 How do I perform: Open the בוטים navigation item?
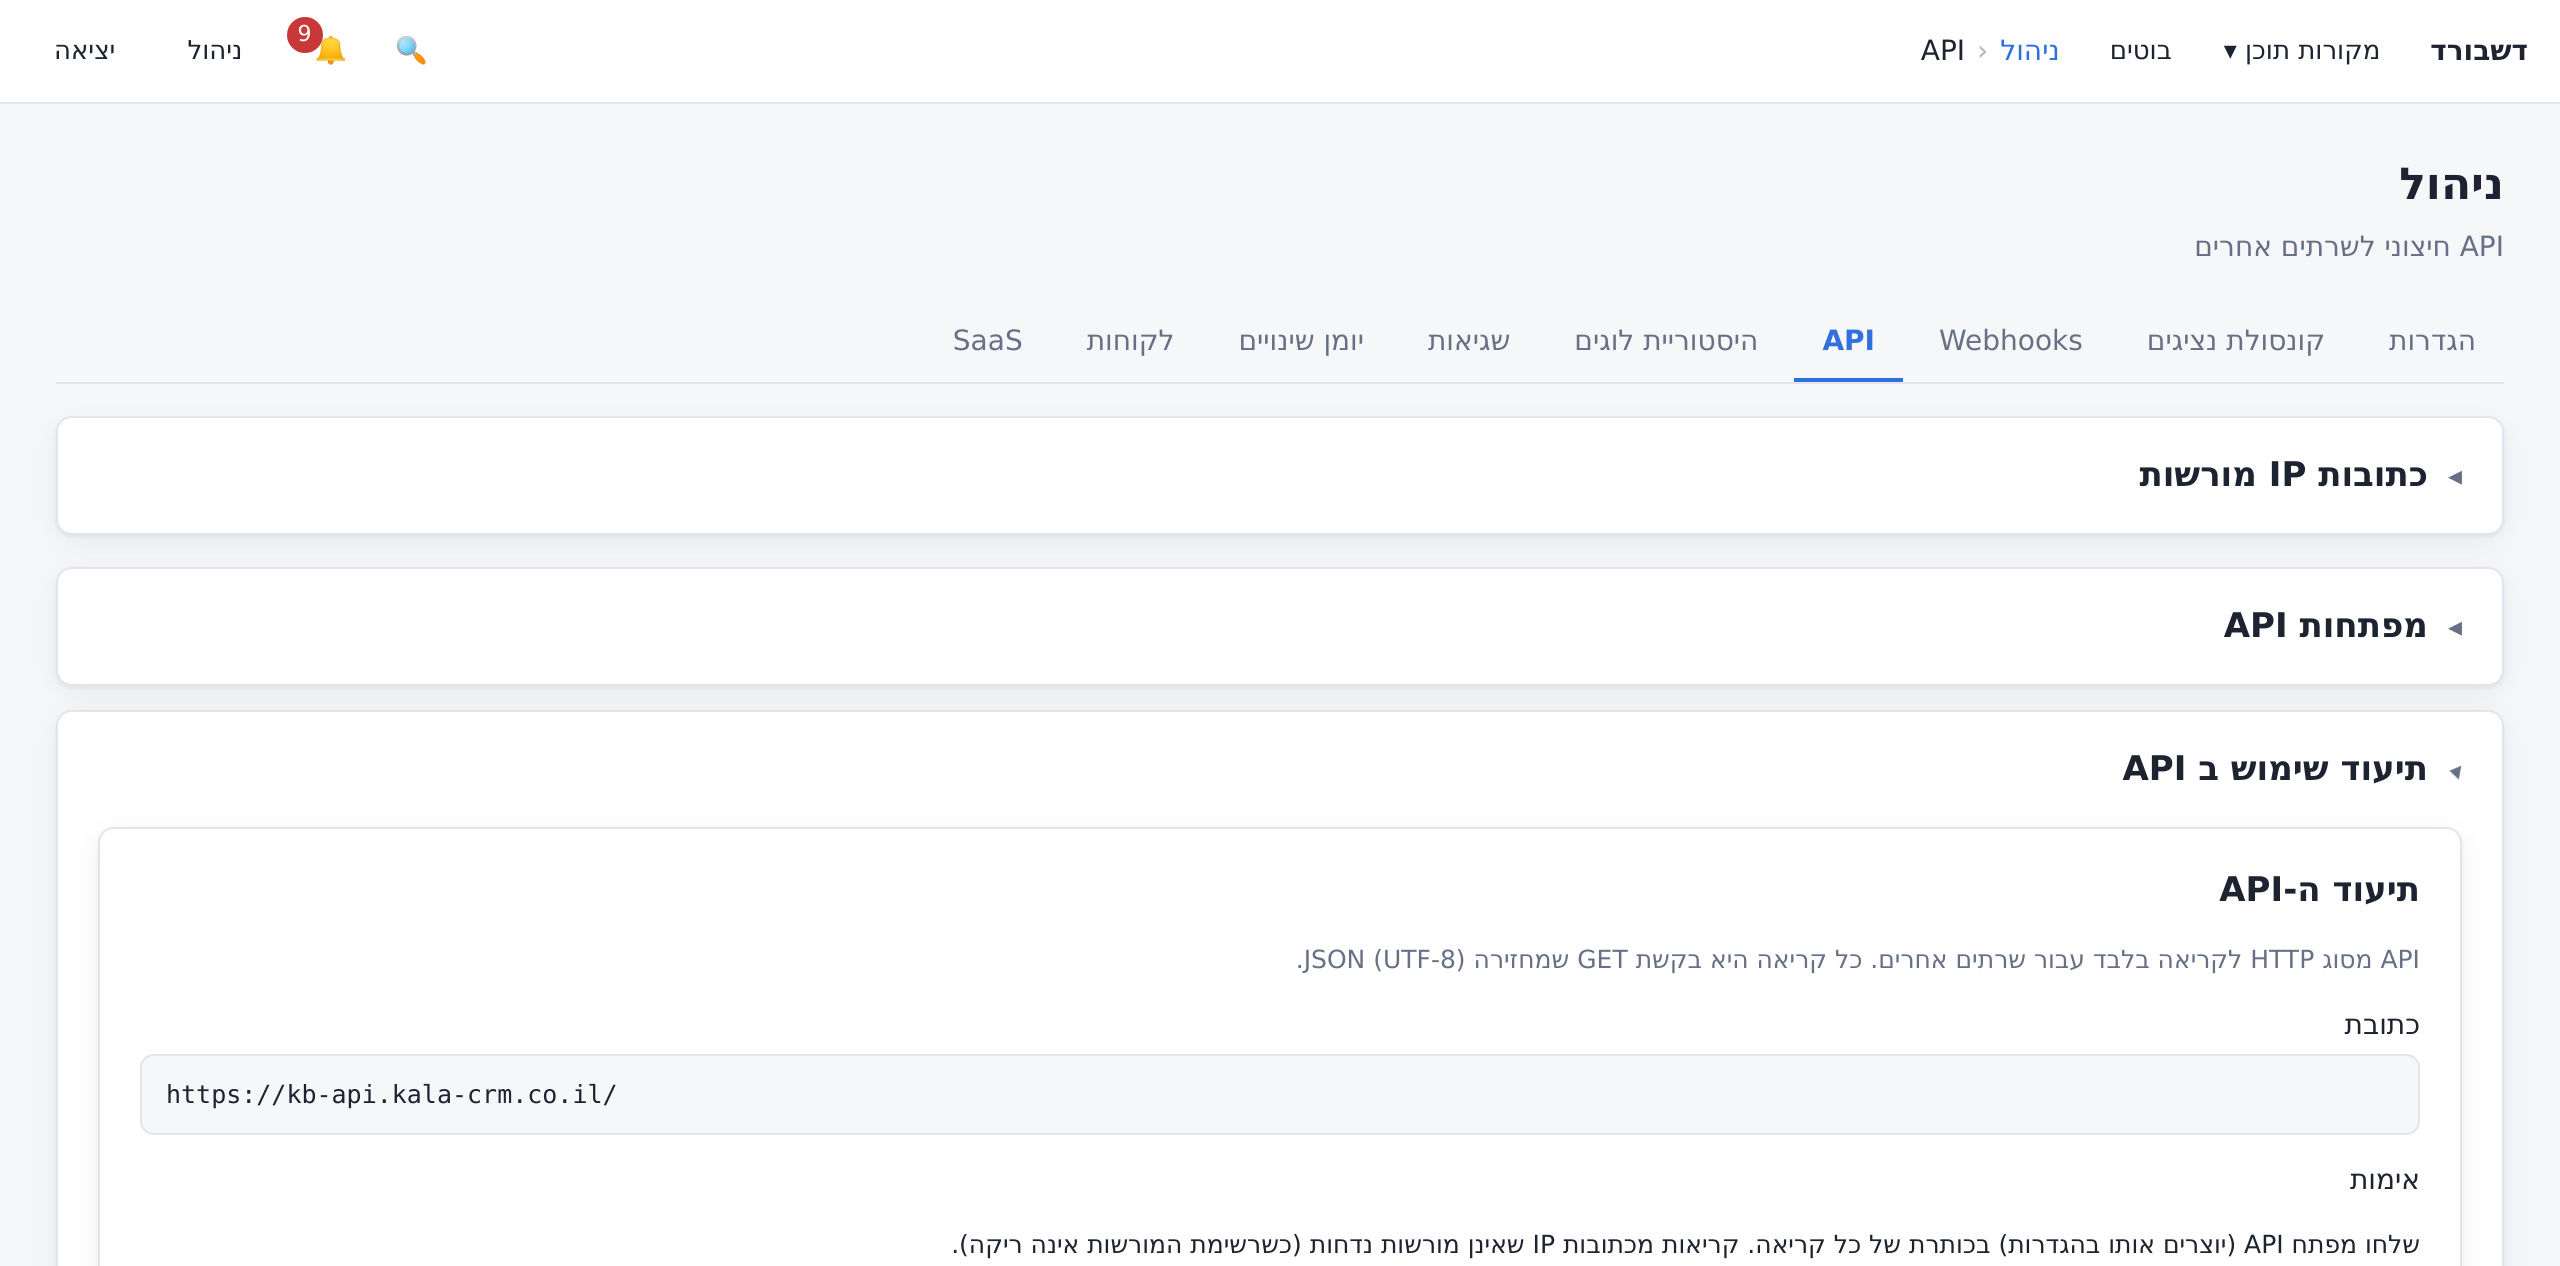pyautogui.click(x=2140, y=50)
